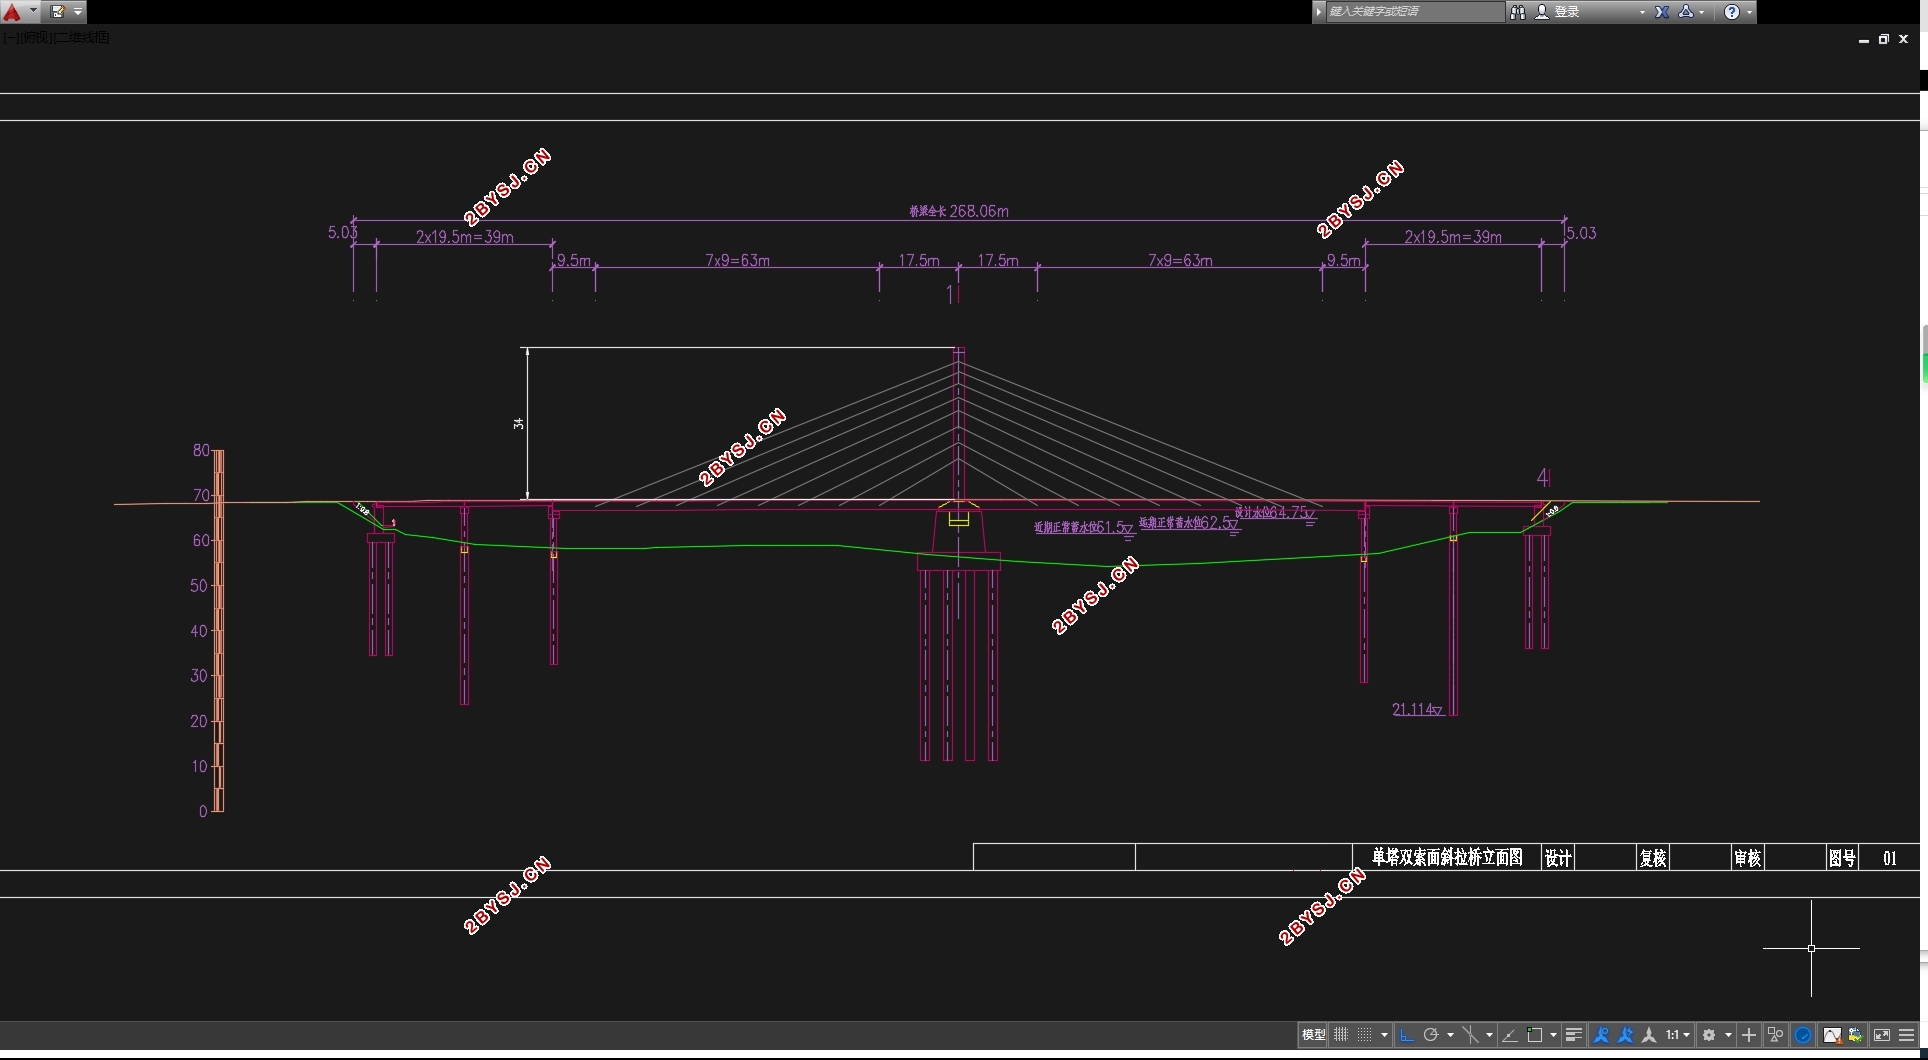Select the 审核 title block cell
Viewport: 1928px width, 1060px height.
[1747, 858]
